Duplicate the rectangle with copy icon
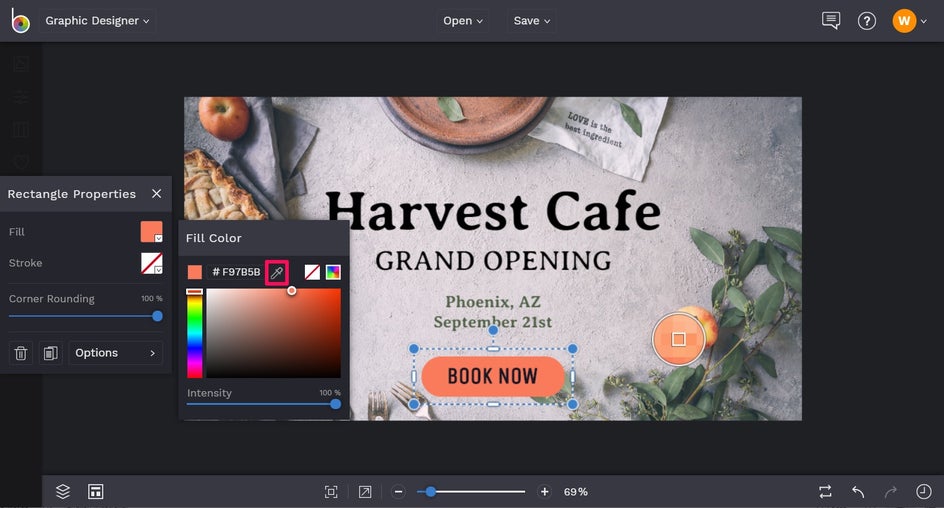 (51, 353)
